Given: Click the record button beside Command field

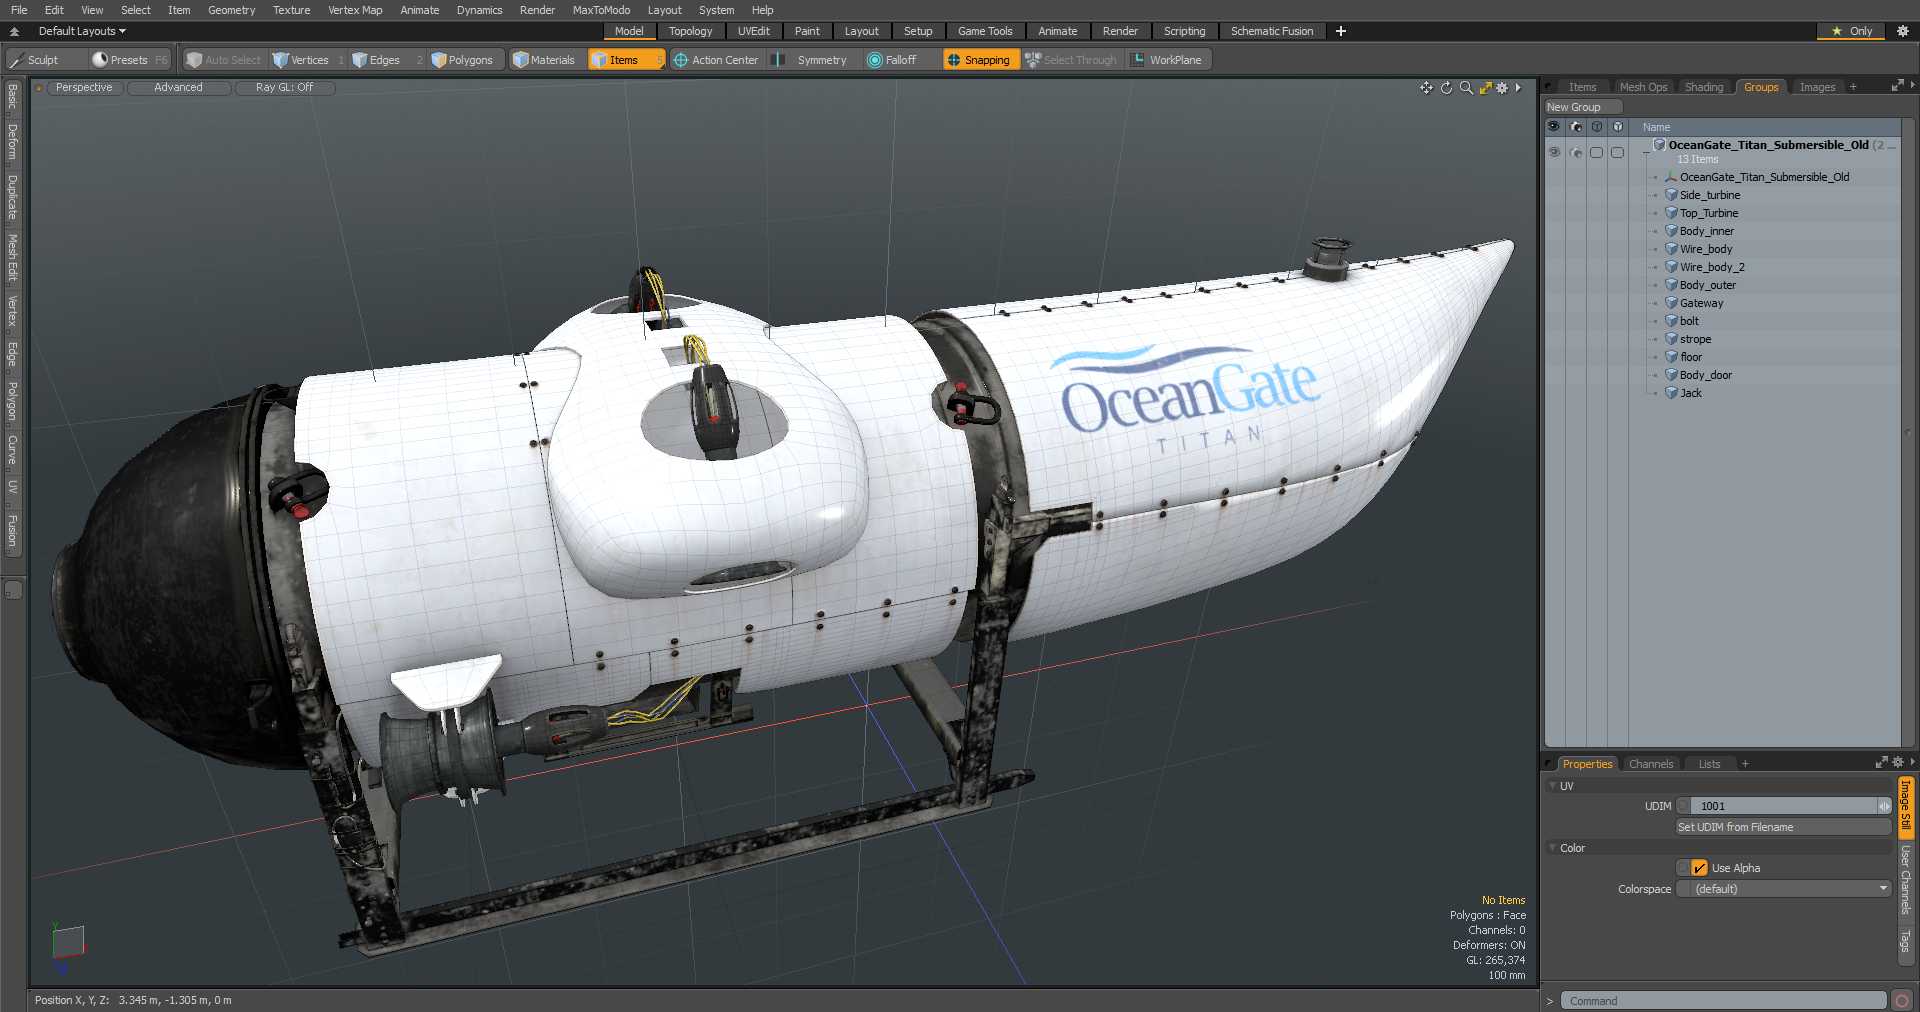Looking at the screenshot, I should (x=1902, y=1000).
